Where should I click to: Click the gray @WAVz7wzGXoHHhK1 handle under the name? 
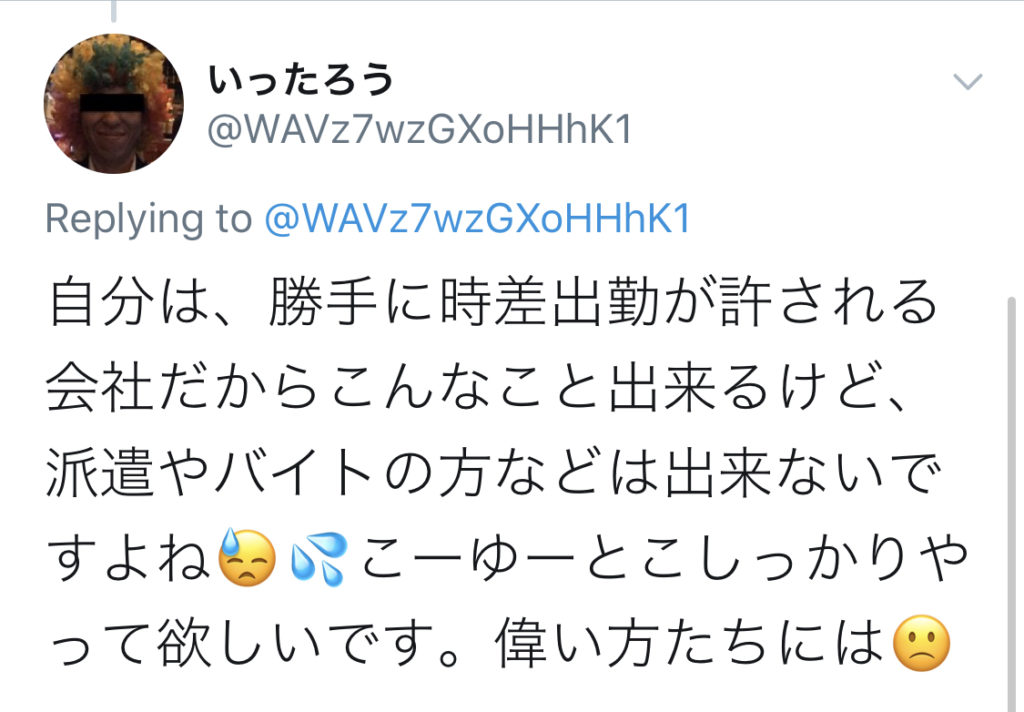tap(420, 130)
